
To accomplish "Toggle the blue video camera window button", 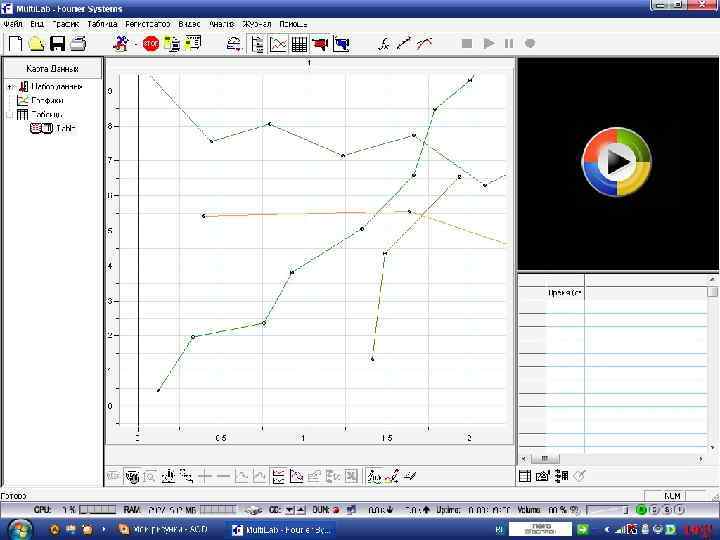I will tap(341, 44).
